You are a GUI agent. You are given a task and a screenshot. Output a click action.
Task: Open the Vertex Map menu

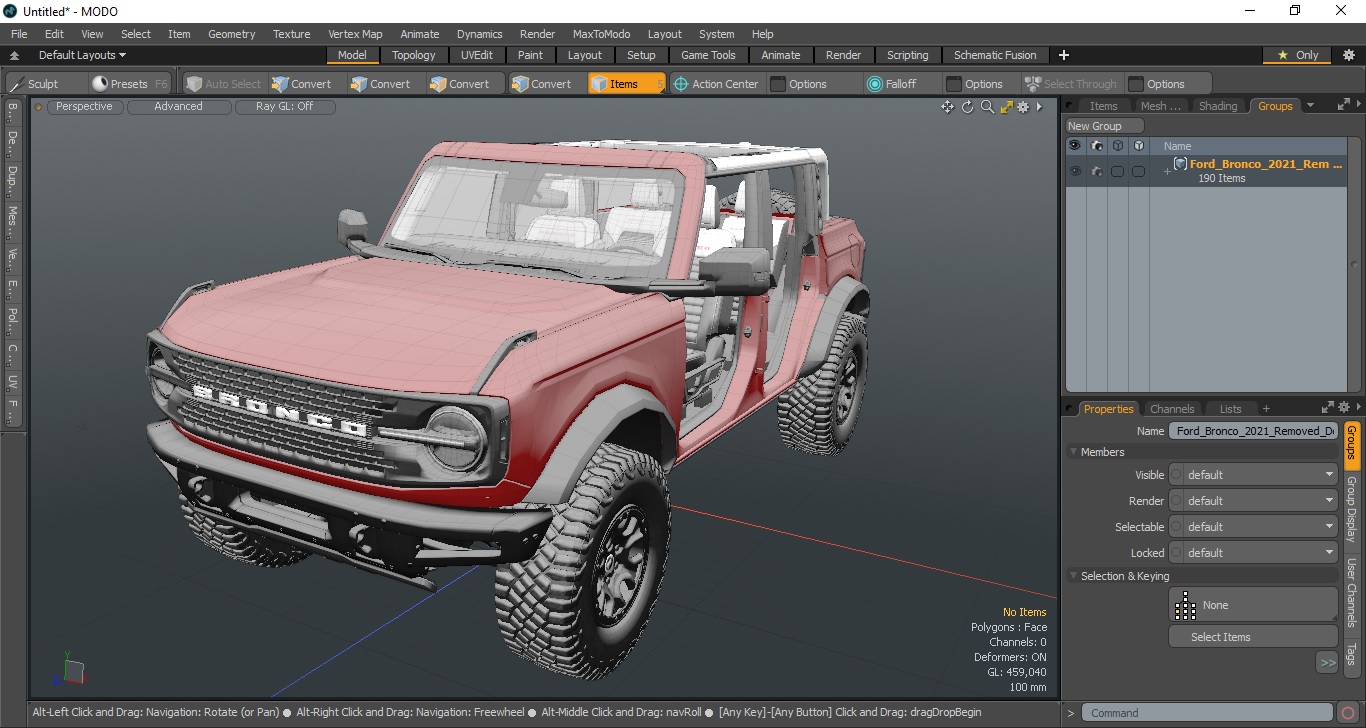[x=355, y=34]
